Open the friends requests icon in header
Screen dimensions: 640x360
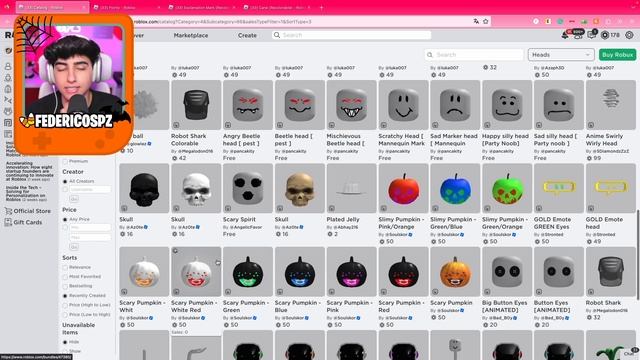[578, 35]
